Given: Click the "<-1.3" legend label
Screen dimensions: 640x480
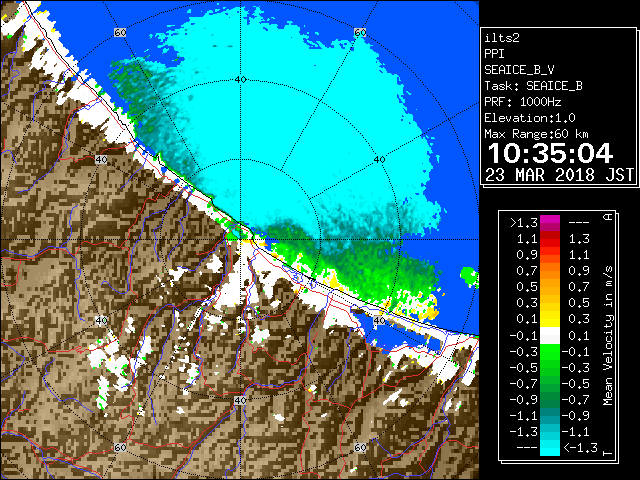Looking at the screenshot, I should tap(580, 447).
